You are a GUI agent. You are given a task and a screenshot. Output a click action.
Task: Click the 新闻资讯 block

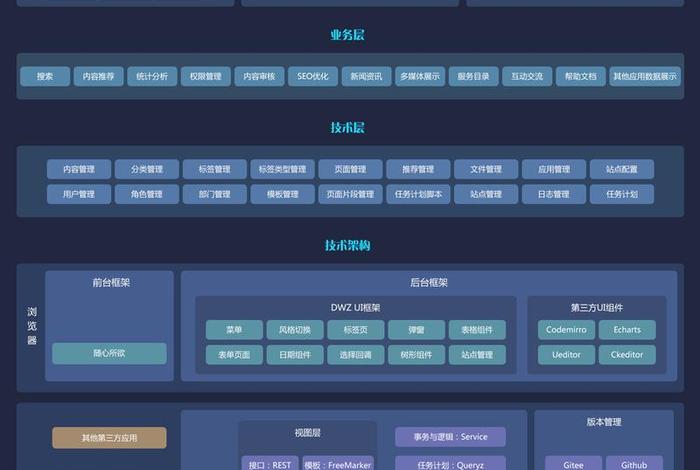[x=367, y=76]
